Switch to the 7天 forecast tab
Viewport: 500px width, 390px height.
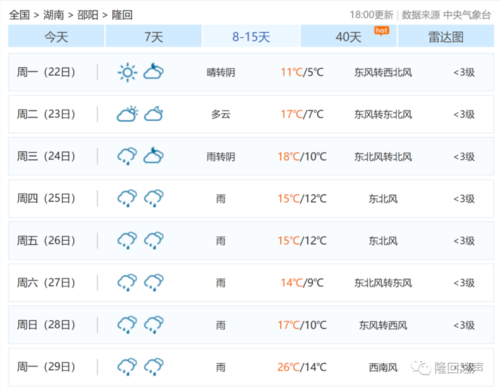tap(154, 36)
